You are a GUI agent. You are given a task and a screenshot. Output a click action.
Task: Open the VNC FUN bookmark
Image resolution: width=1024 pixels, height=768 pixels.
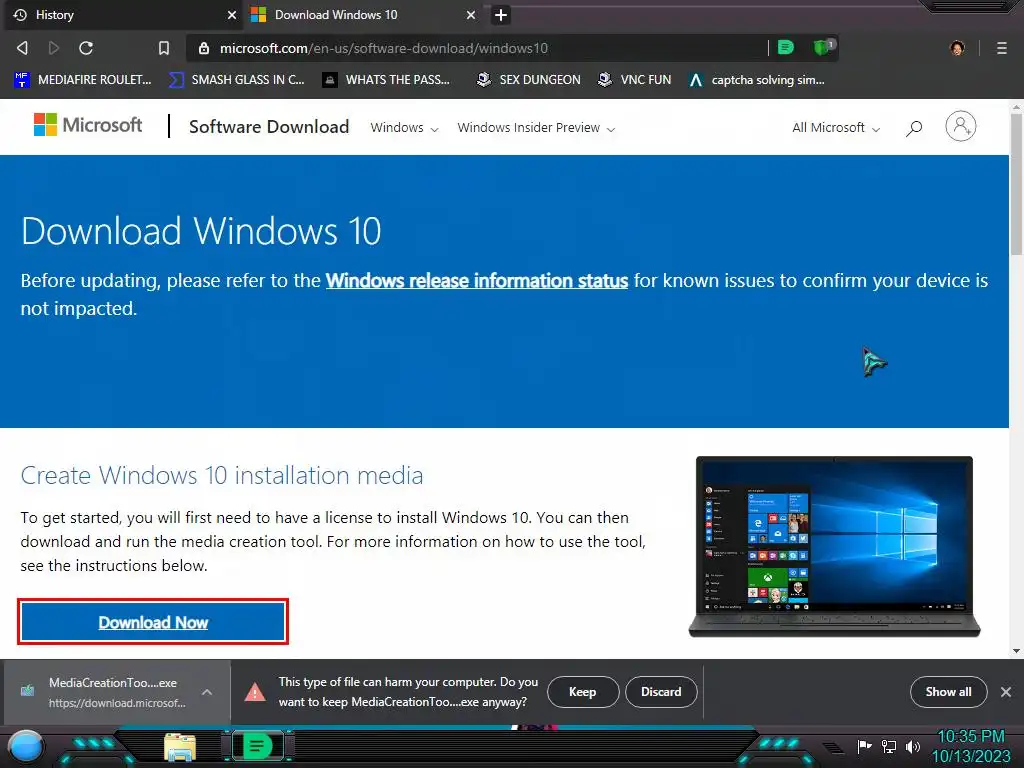click(635, 80)
